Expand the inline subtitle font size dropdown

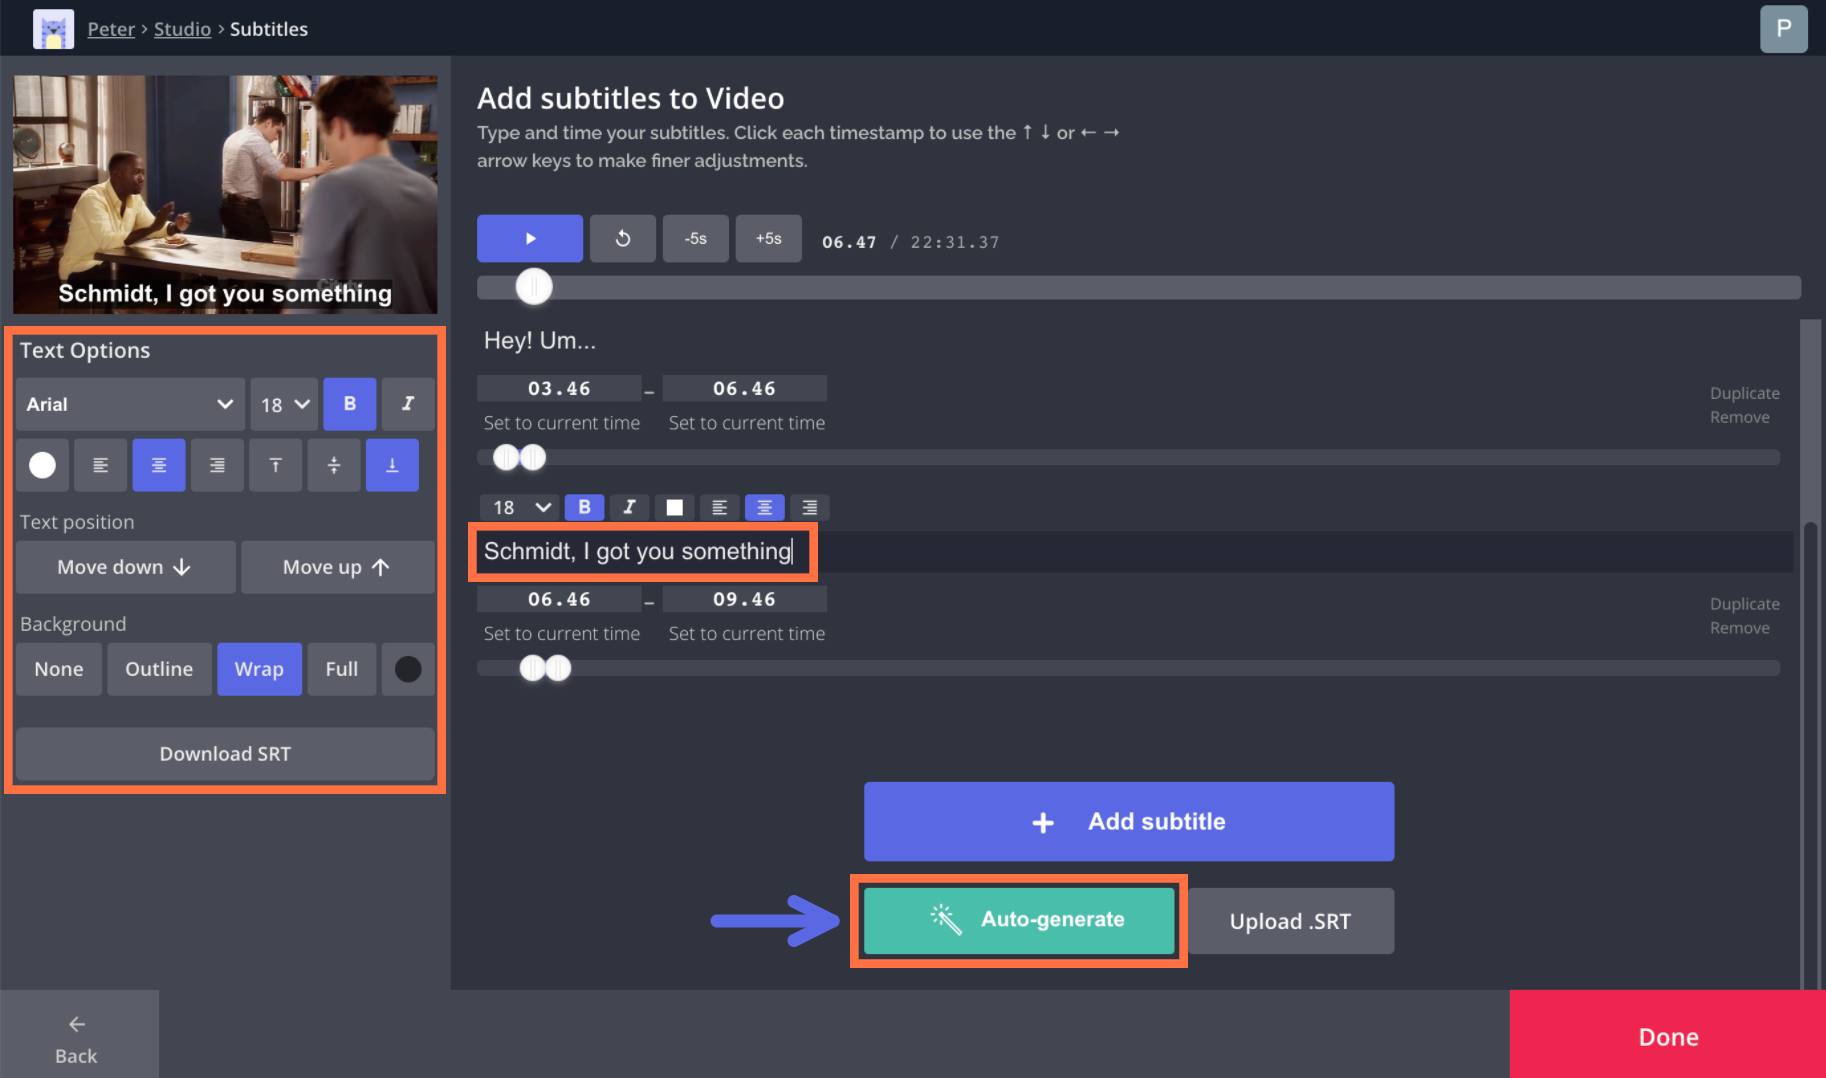521,507
